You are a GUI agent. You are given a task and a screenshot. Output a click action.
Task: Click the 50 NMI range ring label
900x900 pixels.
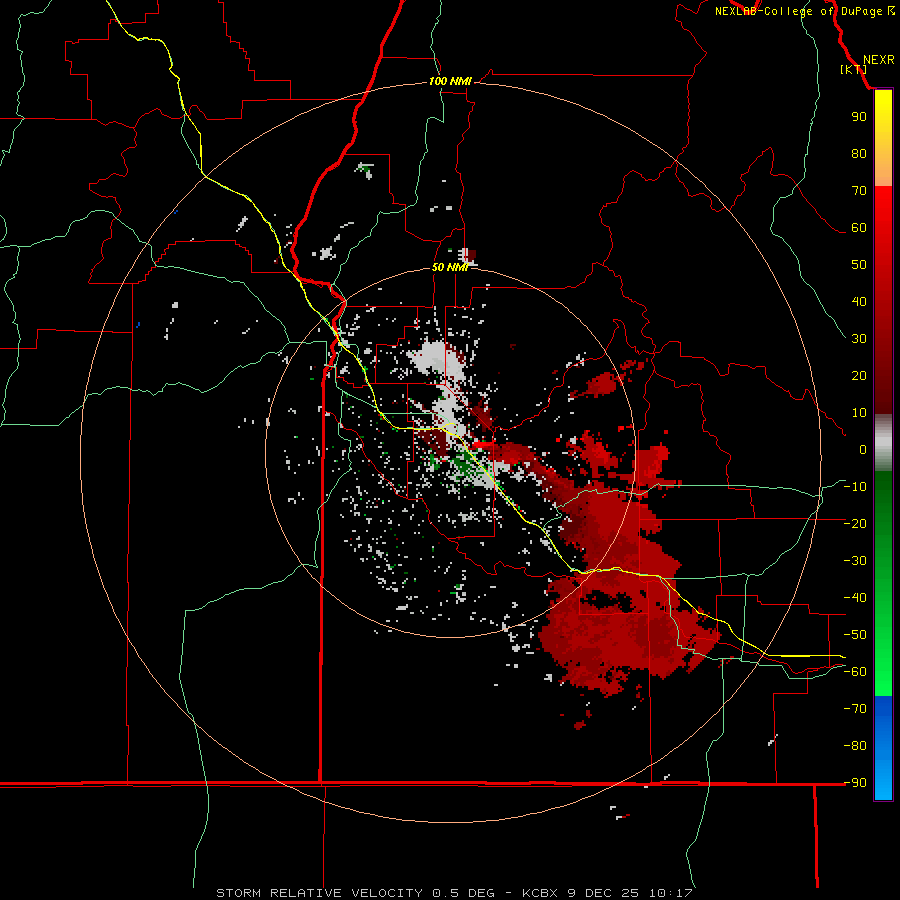(450, 267)
